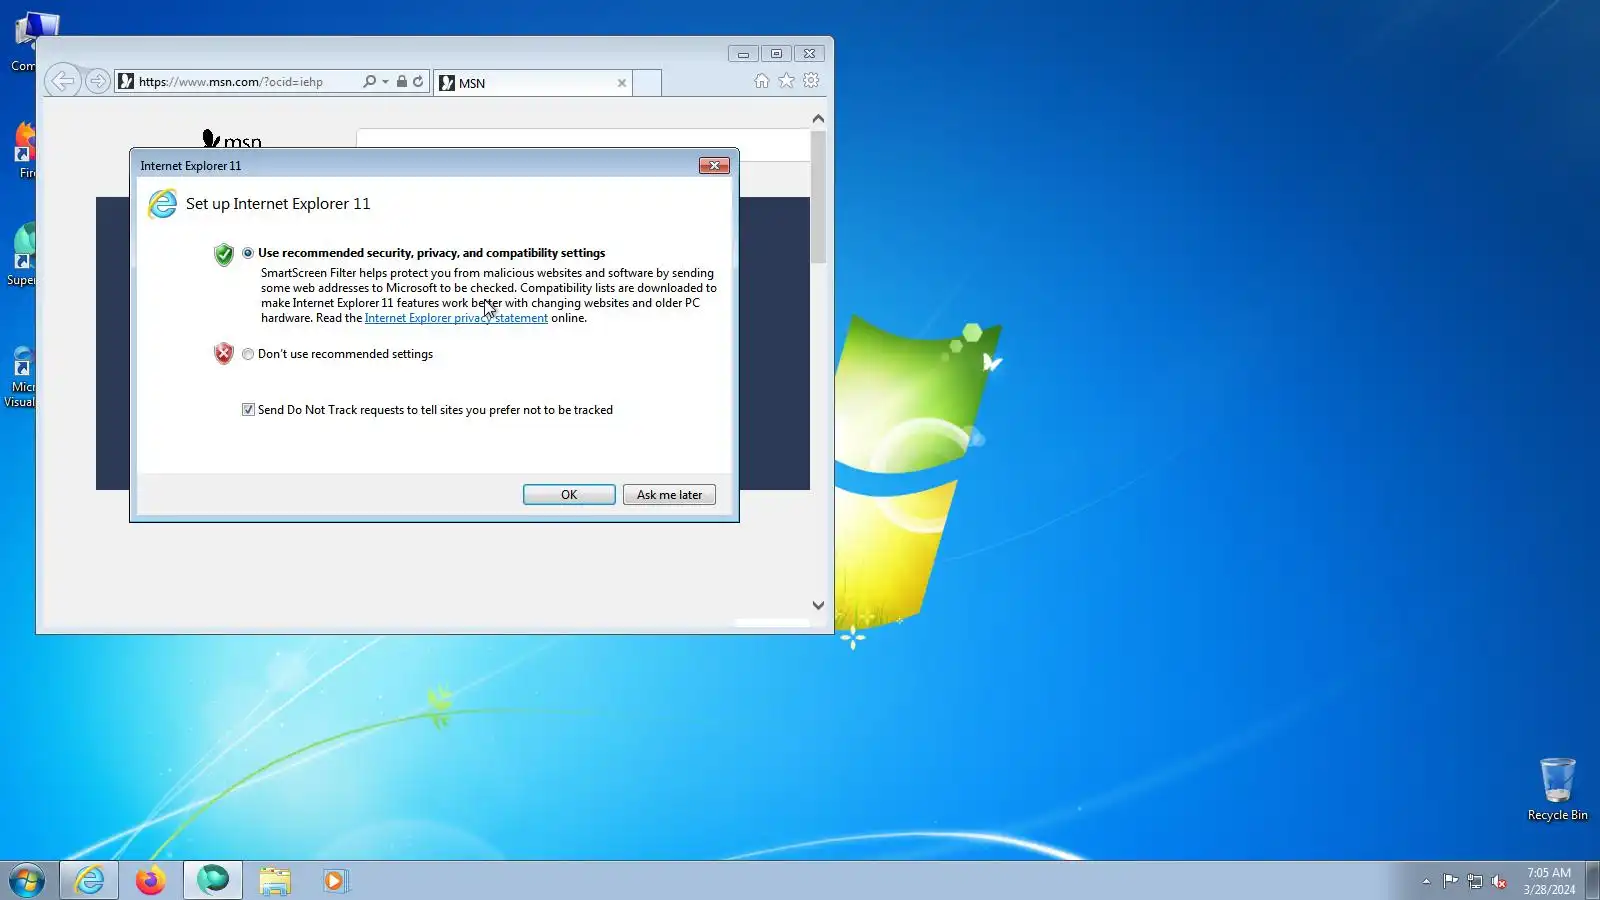Open the Windows Start menu

(x=27, y=881)
